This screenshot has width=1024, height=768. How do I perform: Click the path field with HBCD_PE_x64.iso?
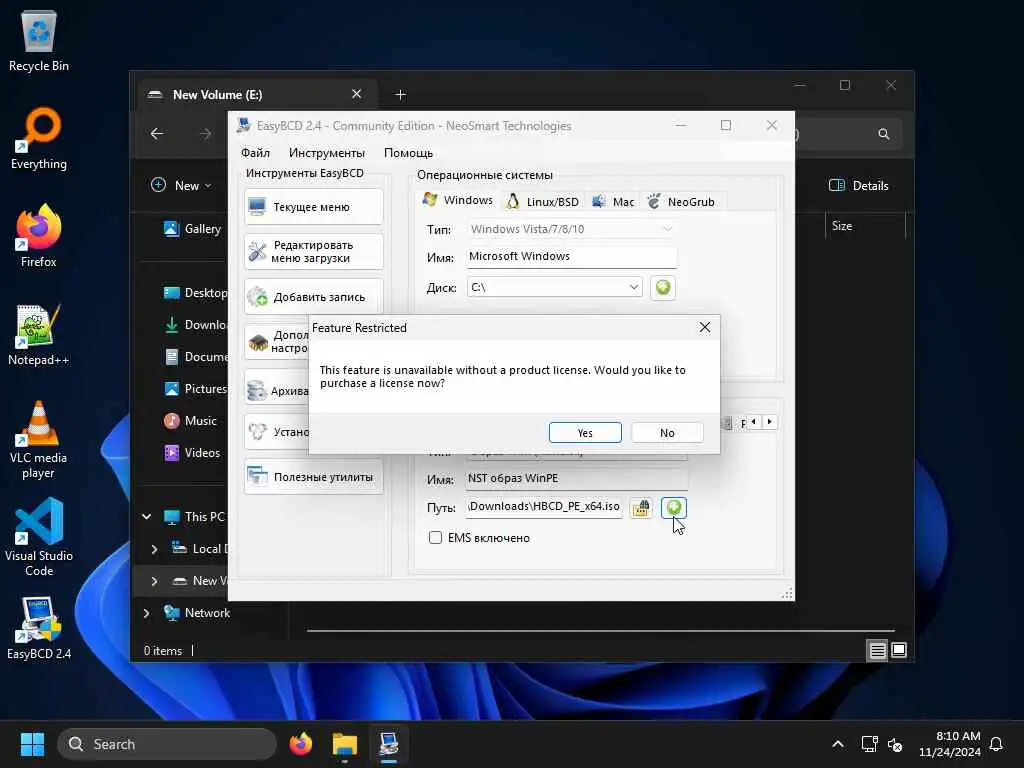pyautogui.click(x=544, y=506)
